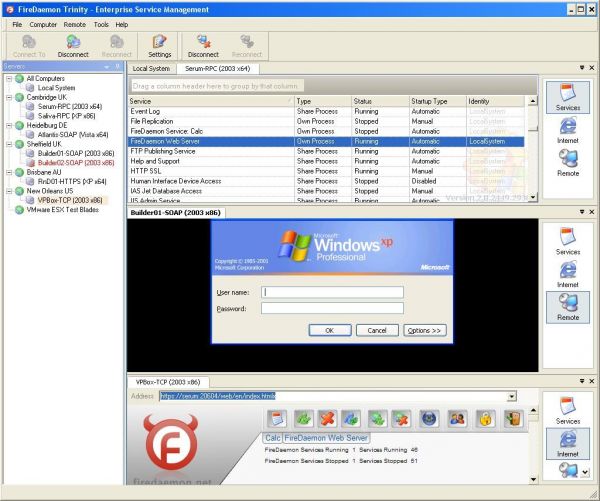Select Saliva-RPC (XP x86) in tree
Screen dimensions: 600x501
67,116
